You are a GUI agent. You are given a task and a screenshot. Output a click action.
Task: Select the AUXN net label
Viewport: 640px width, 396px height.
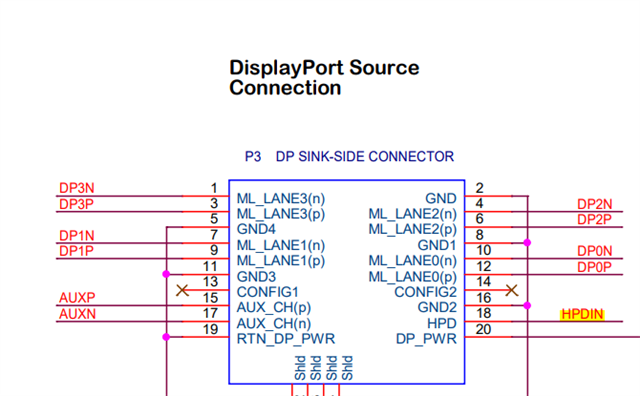pos(78,314)
